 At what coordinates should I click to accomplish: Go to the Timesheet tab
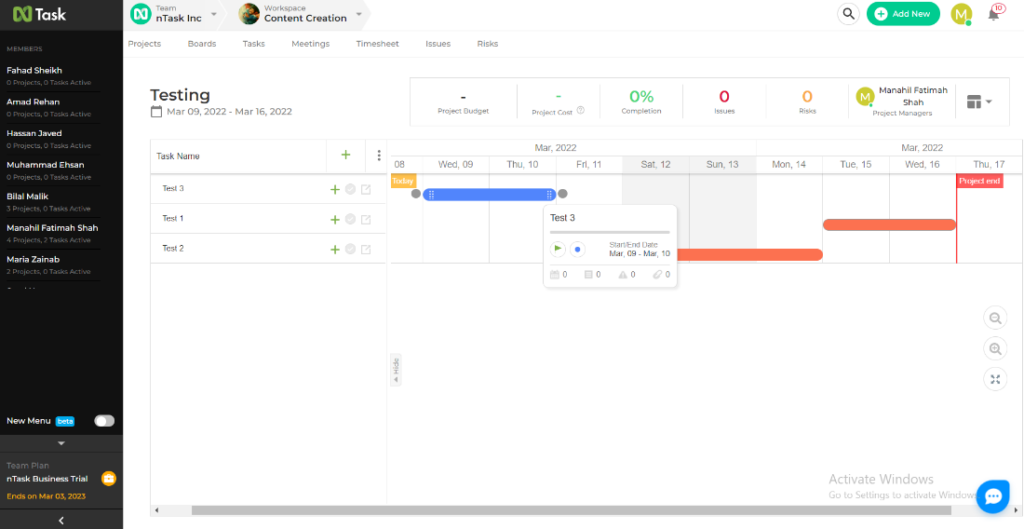pyautogui.click(x=377, y=44)
